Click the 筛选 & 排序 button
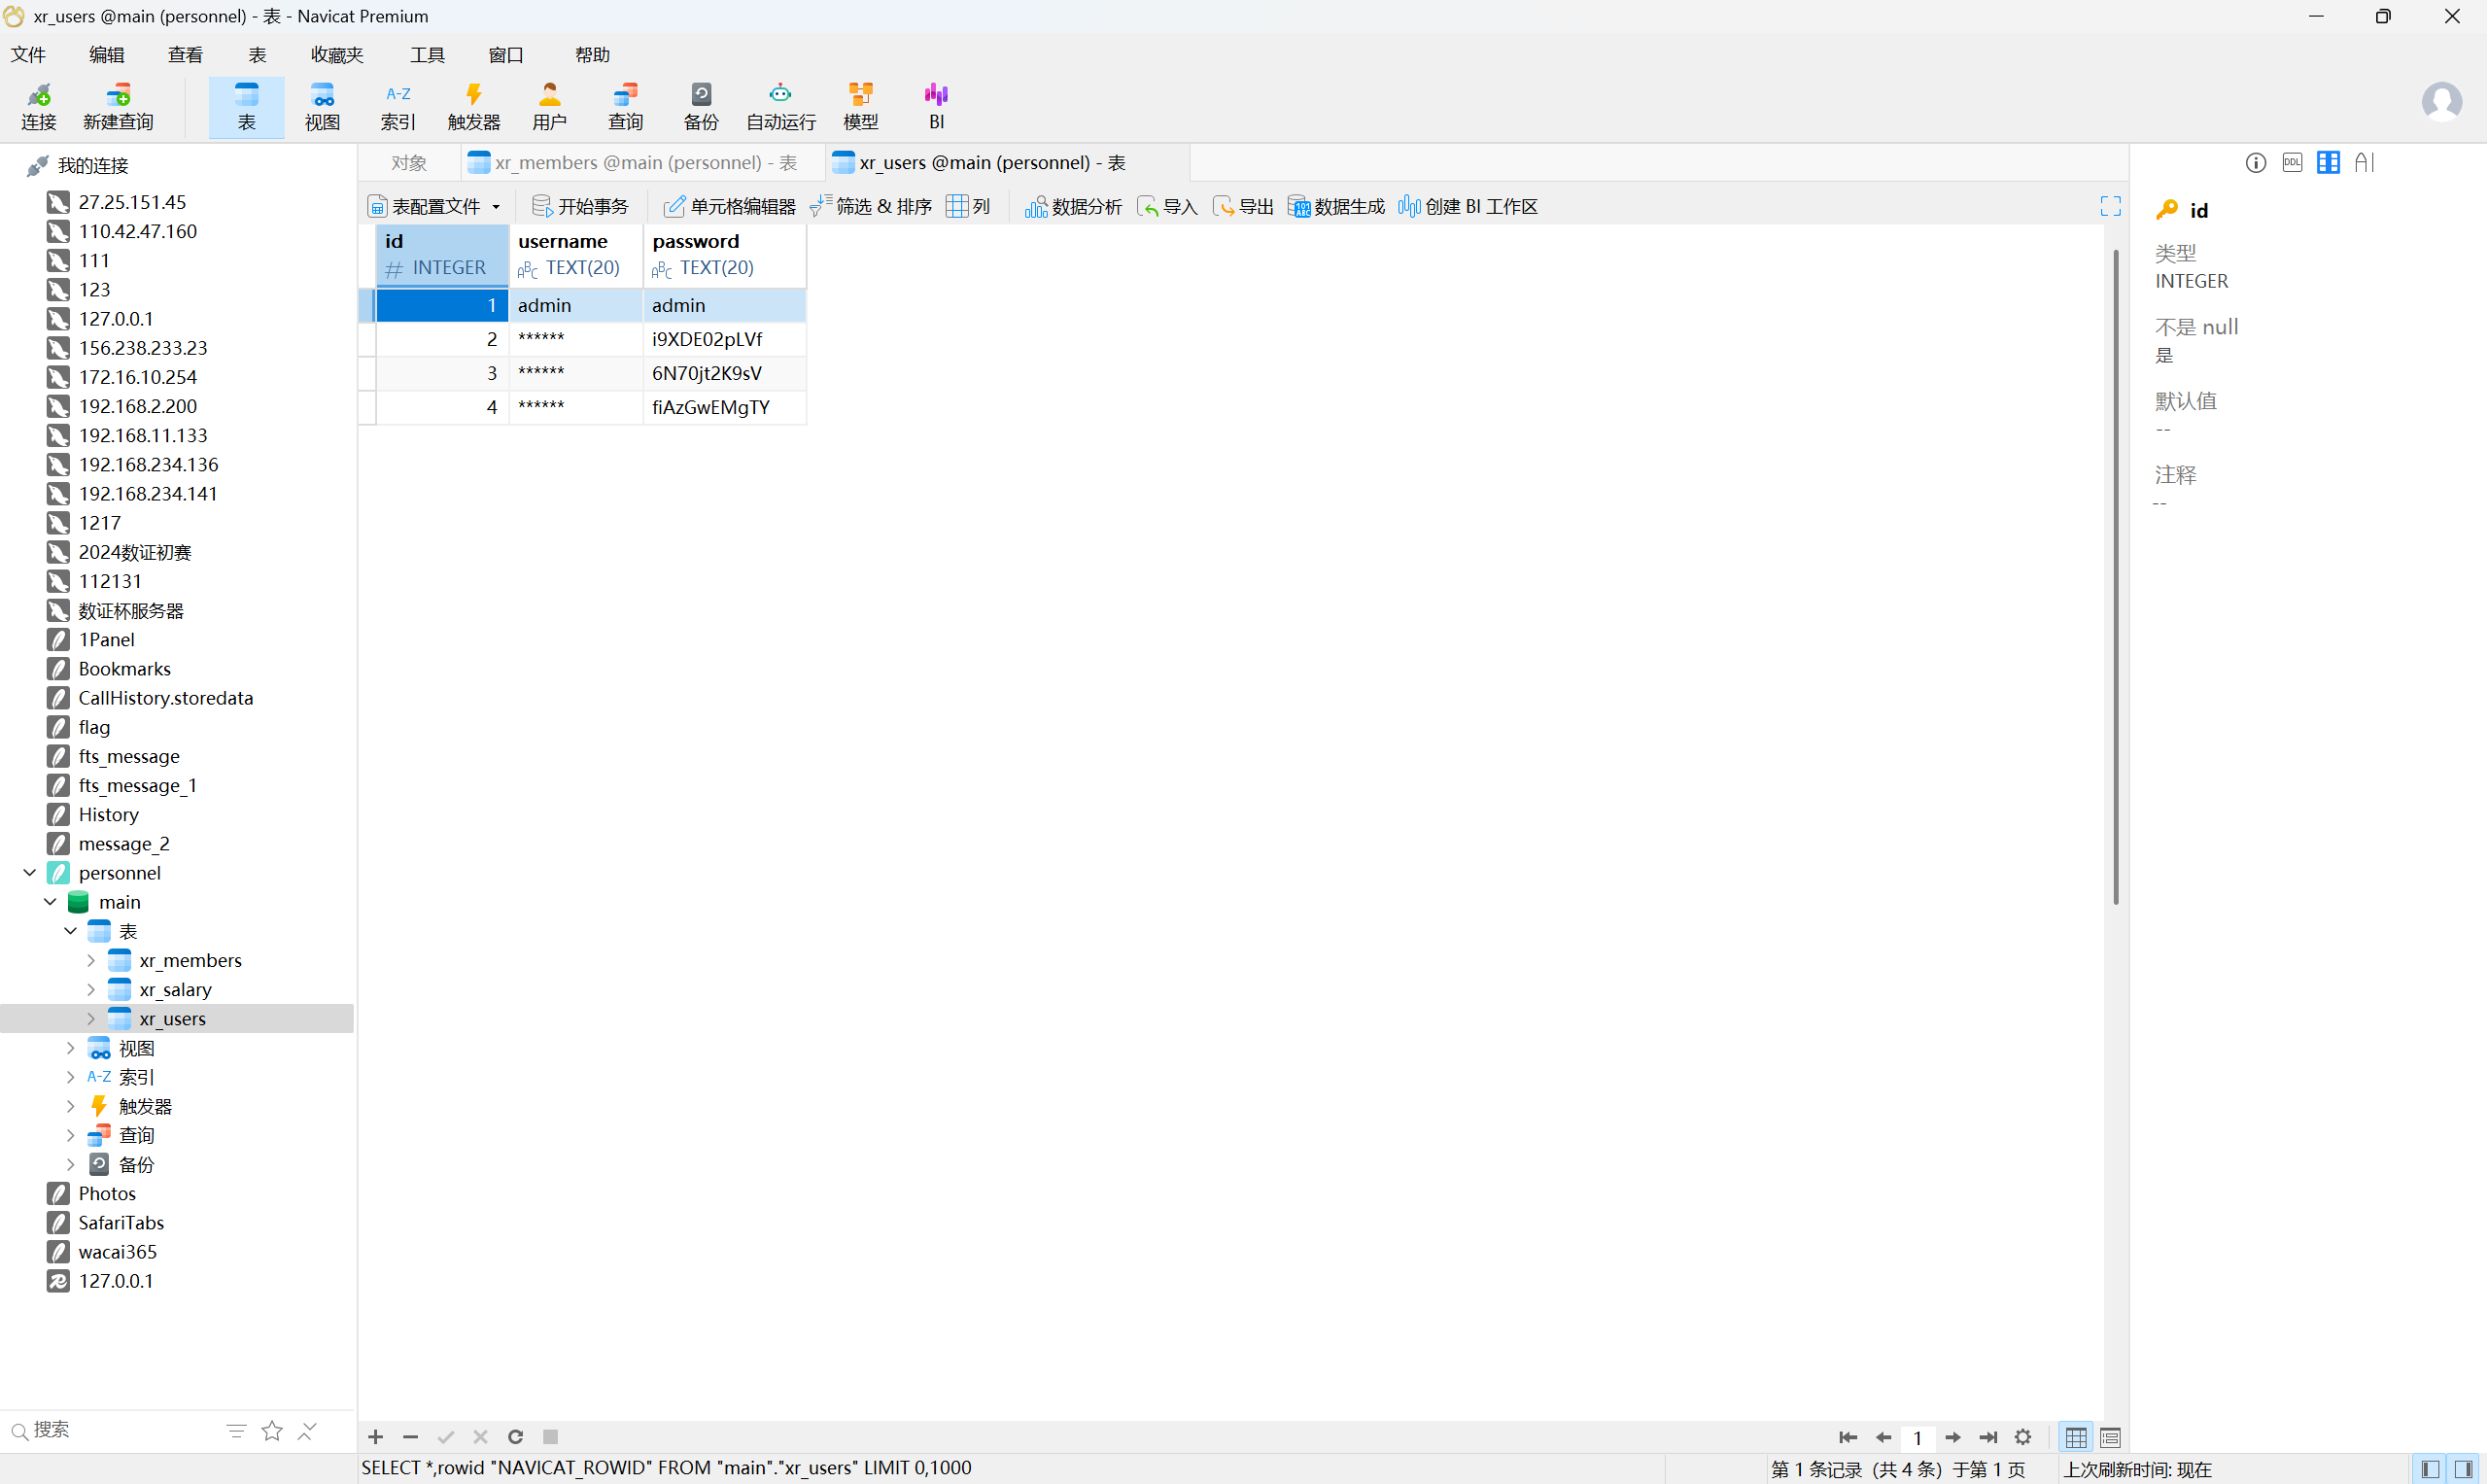Screen dimensions: 2487x1484 pyautogui.click(x=871, y=207)
